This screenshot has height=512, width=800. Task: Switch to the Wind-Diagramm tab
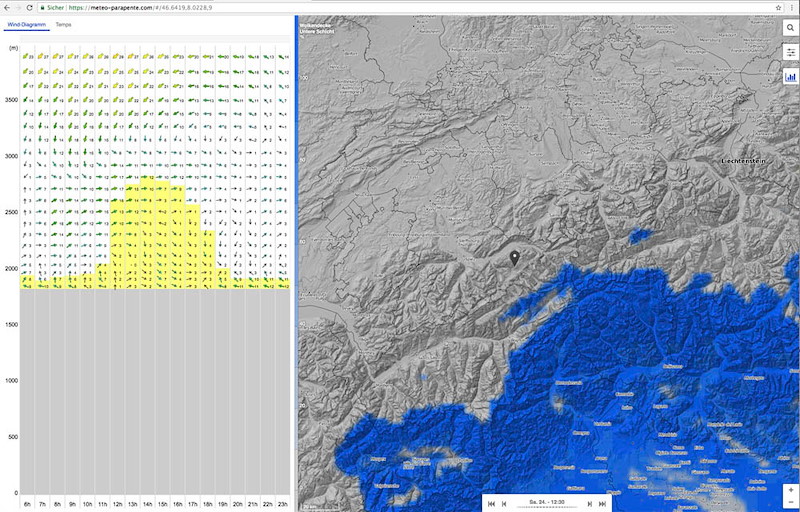pos(27,24)
